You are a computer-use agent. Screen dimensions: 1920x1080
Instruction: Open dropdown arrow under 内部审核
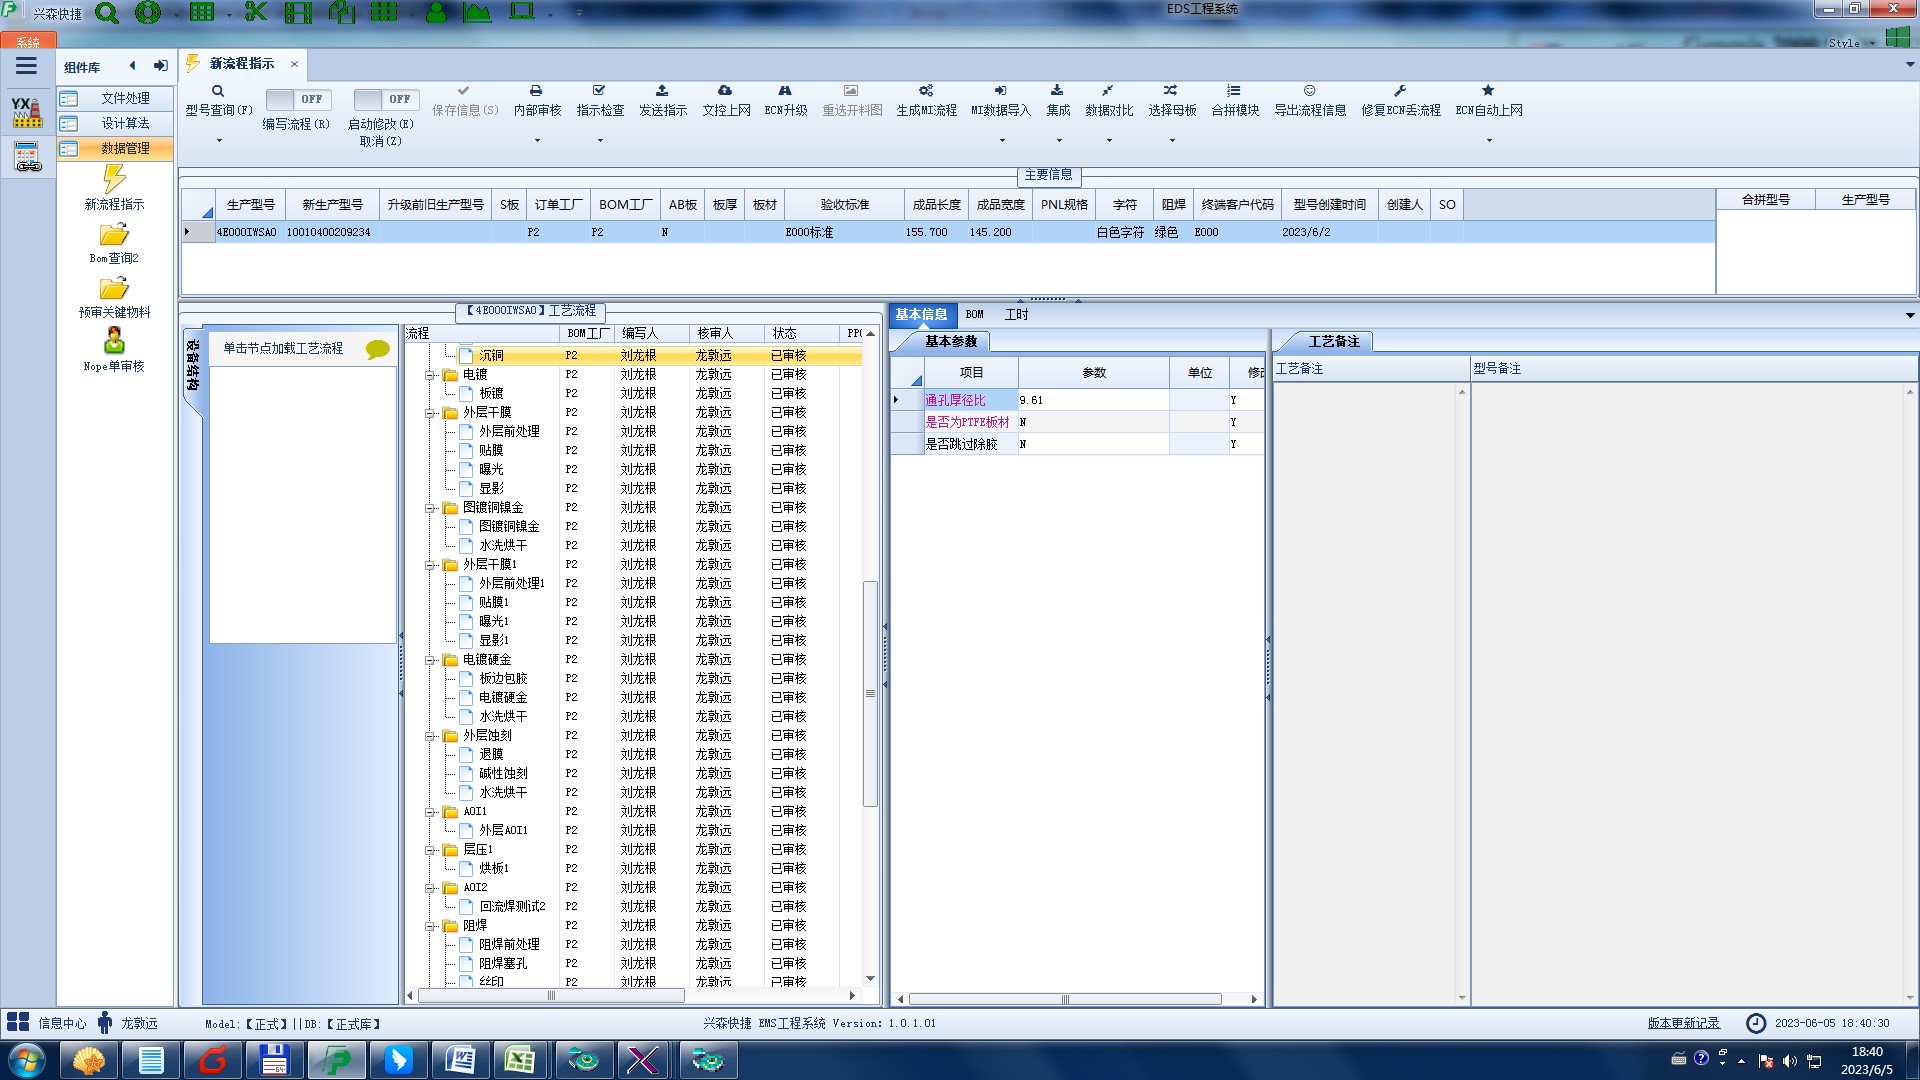pos(537,141)
